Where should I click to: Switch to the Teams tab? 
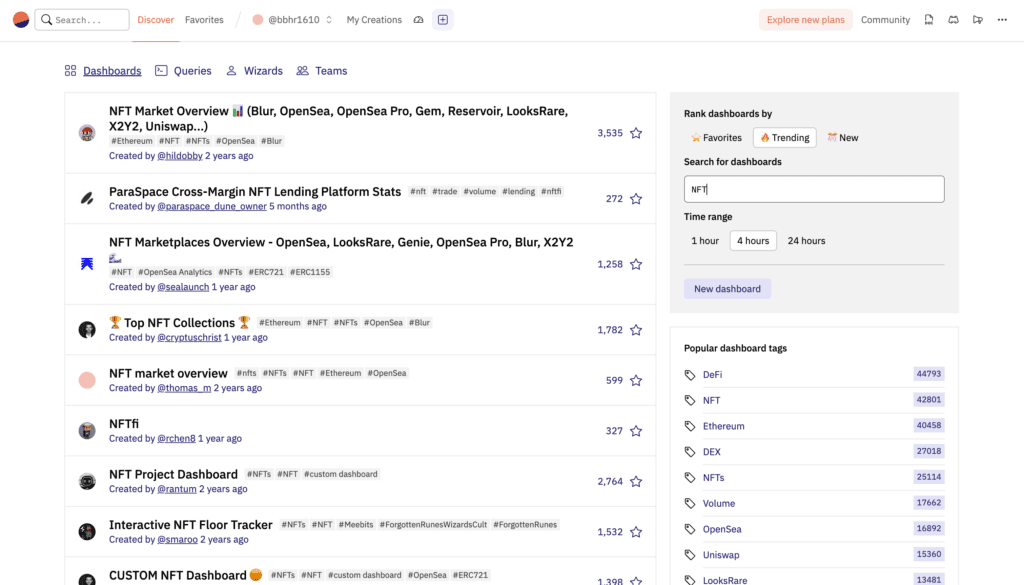331,71
